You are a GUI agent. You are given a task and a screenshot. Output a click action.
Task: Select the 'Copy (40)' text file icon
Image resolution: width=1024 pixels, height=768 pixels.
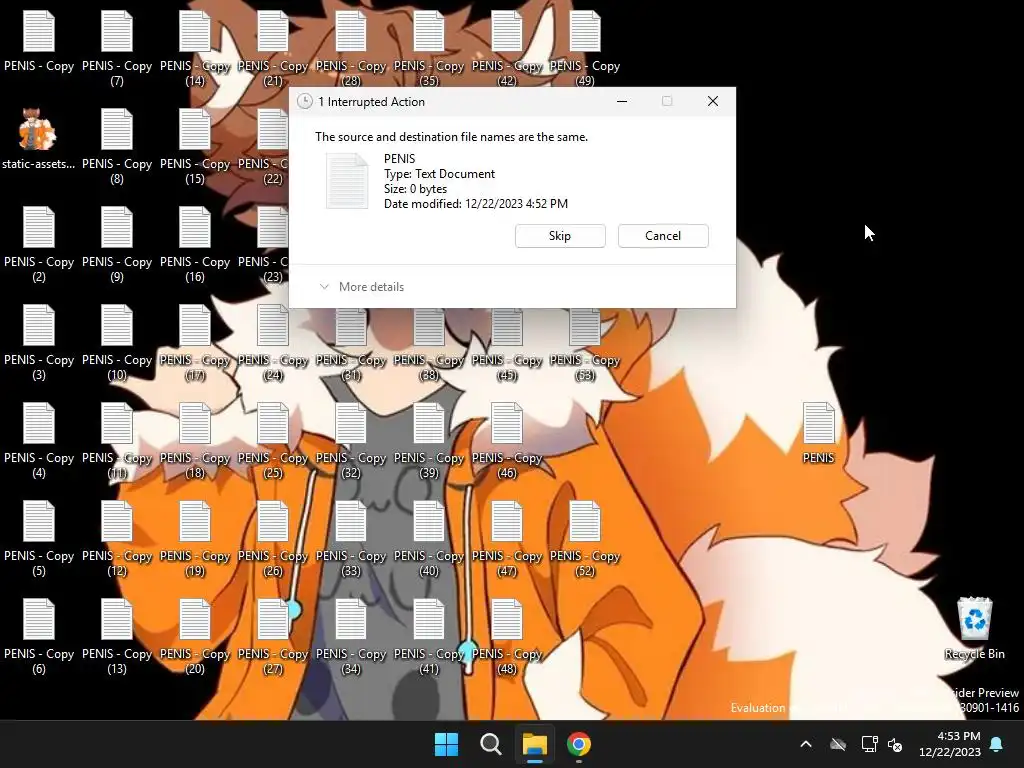tap(429, 521)
